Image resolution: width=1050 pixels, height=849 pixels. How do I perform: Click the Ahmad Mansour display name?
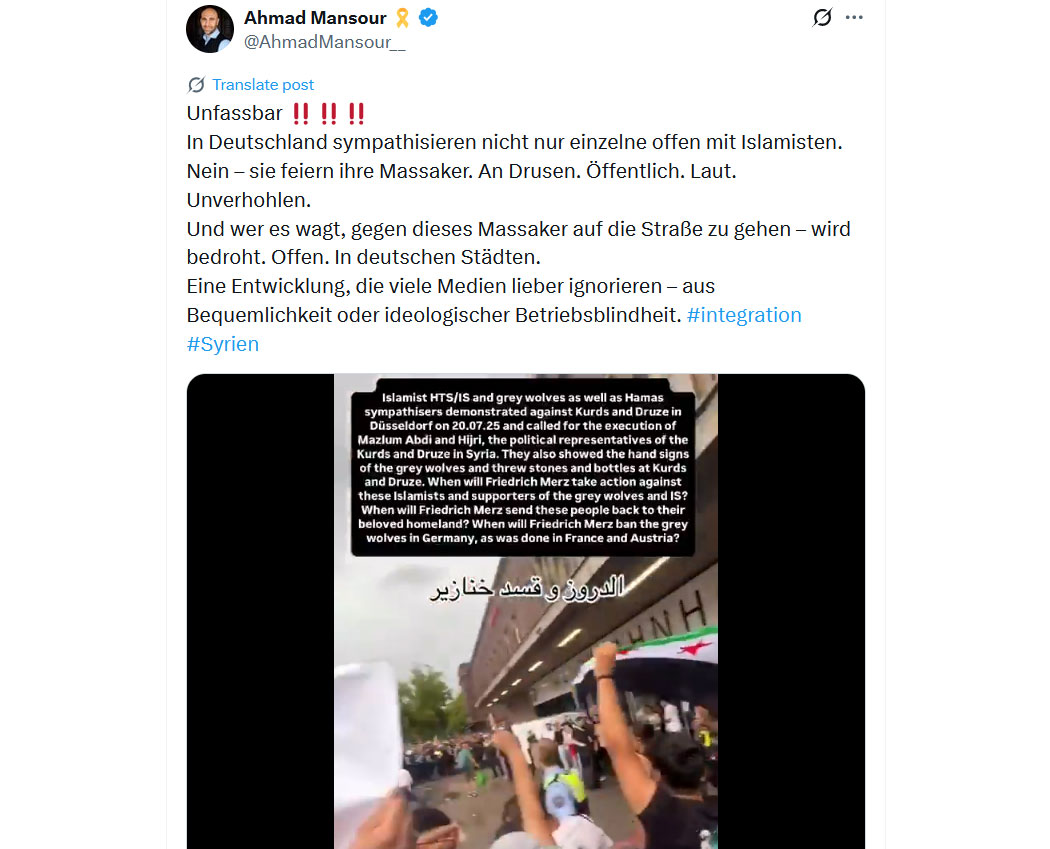(315, 18)
